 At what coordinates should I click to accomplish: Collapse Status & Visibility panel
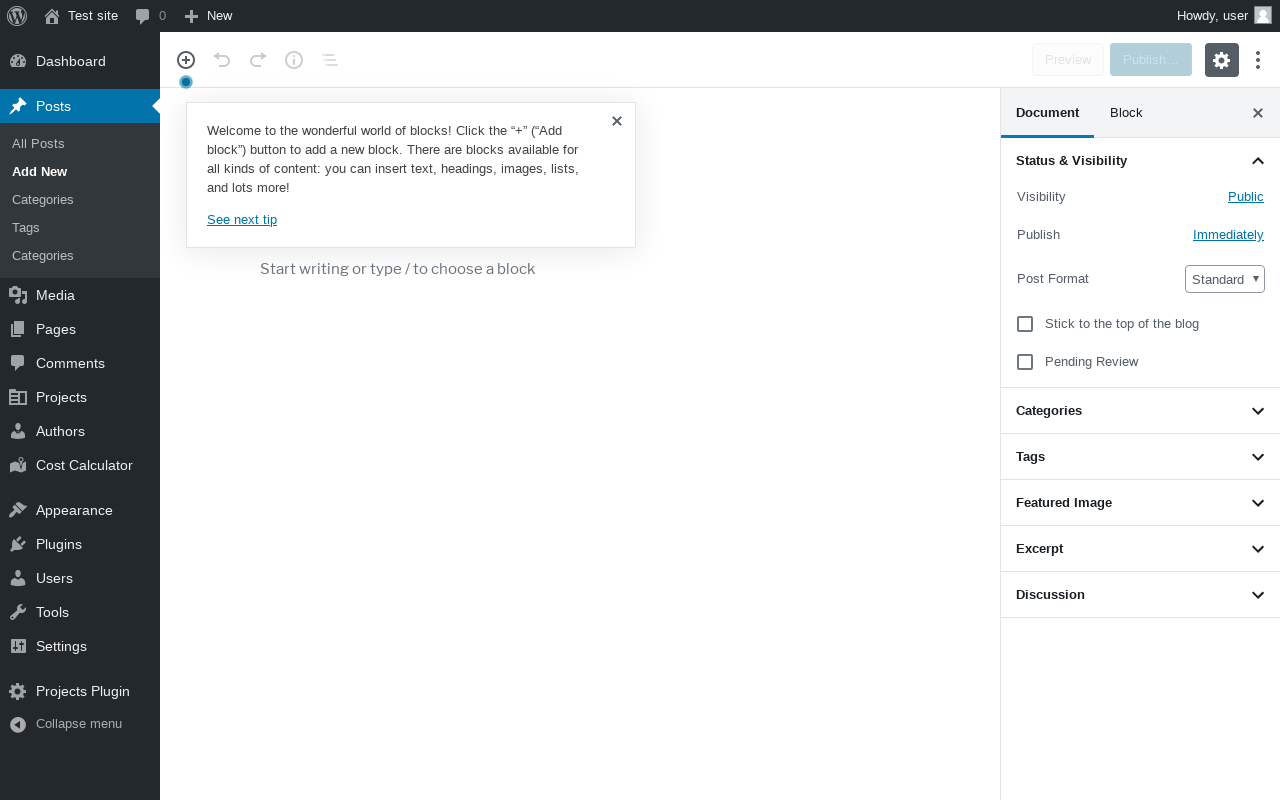pos(1140,161)
